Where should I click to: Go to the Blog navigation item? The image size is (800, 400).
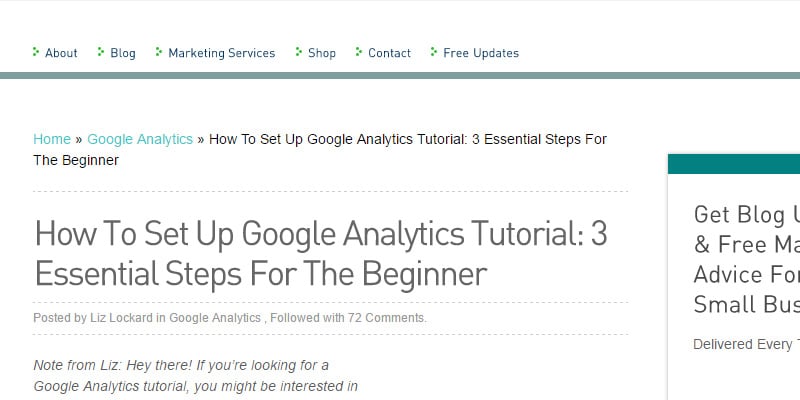tap(123, 53)
